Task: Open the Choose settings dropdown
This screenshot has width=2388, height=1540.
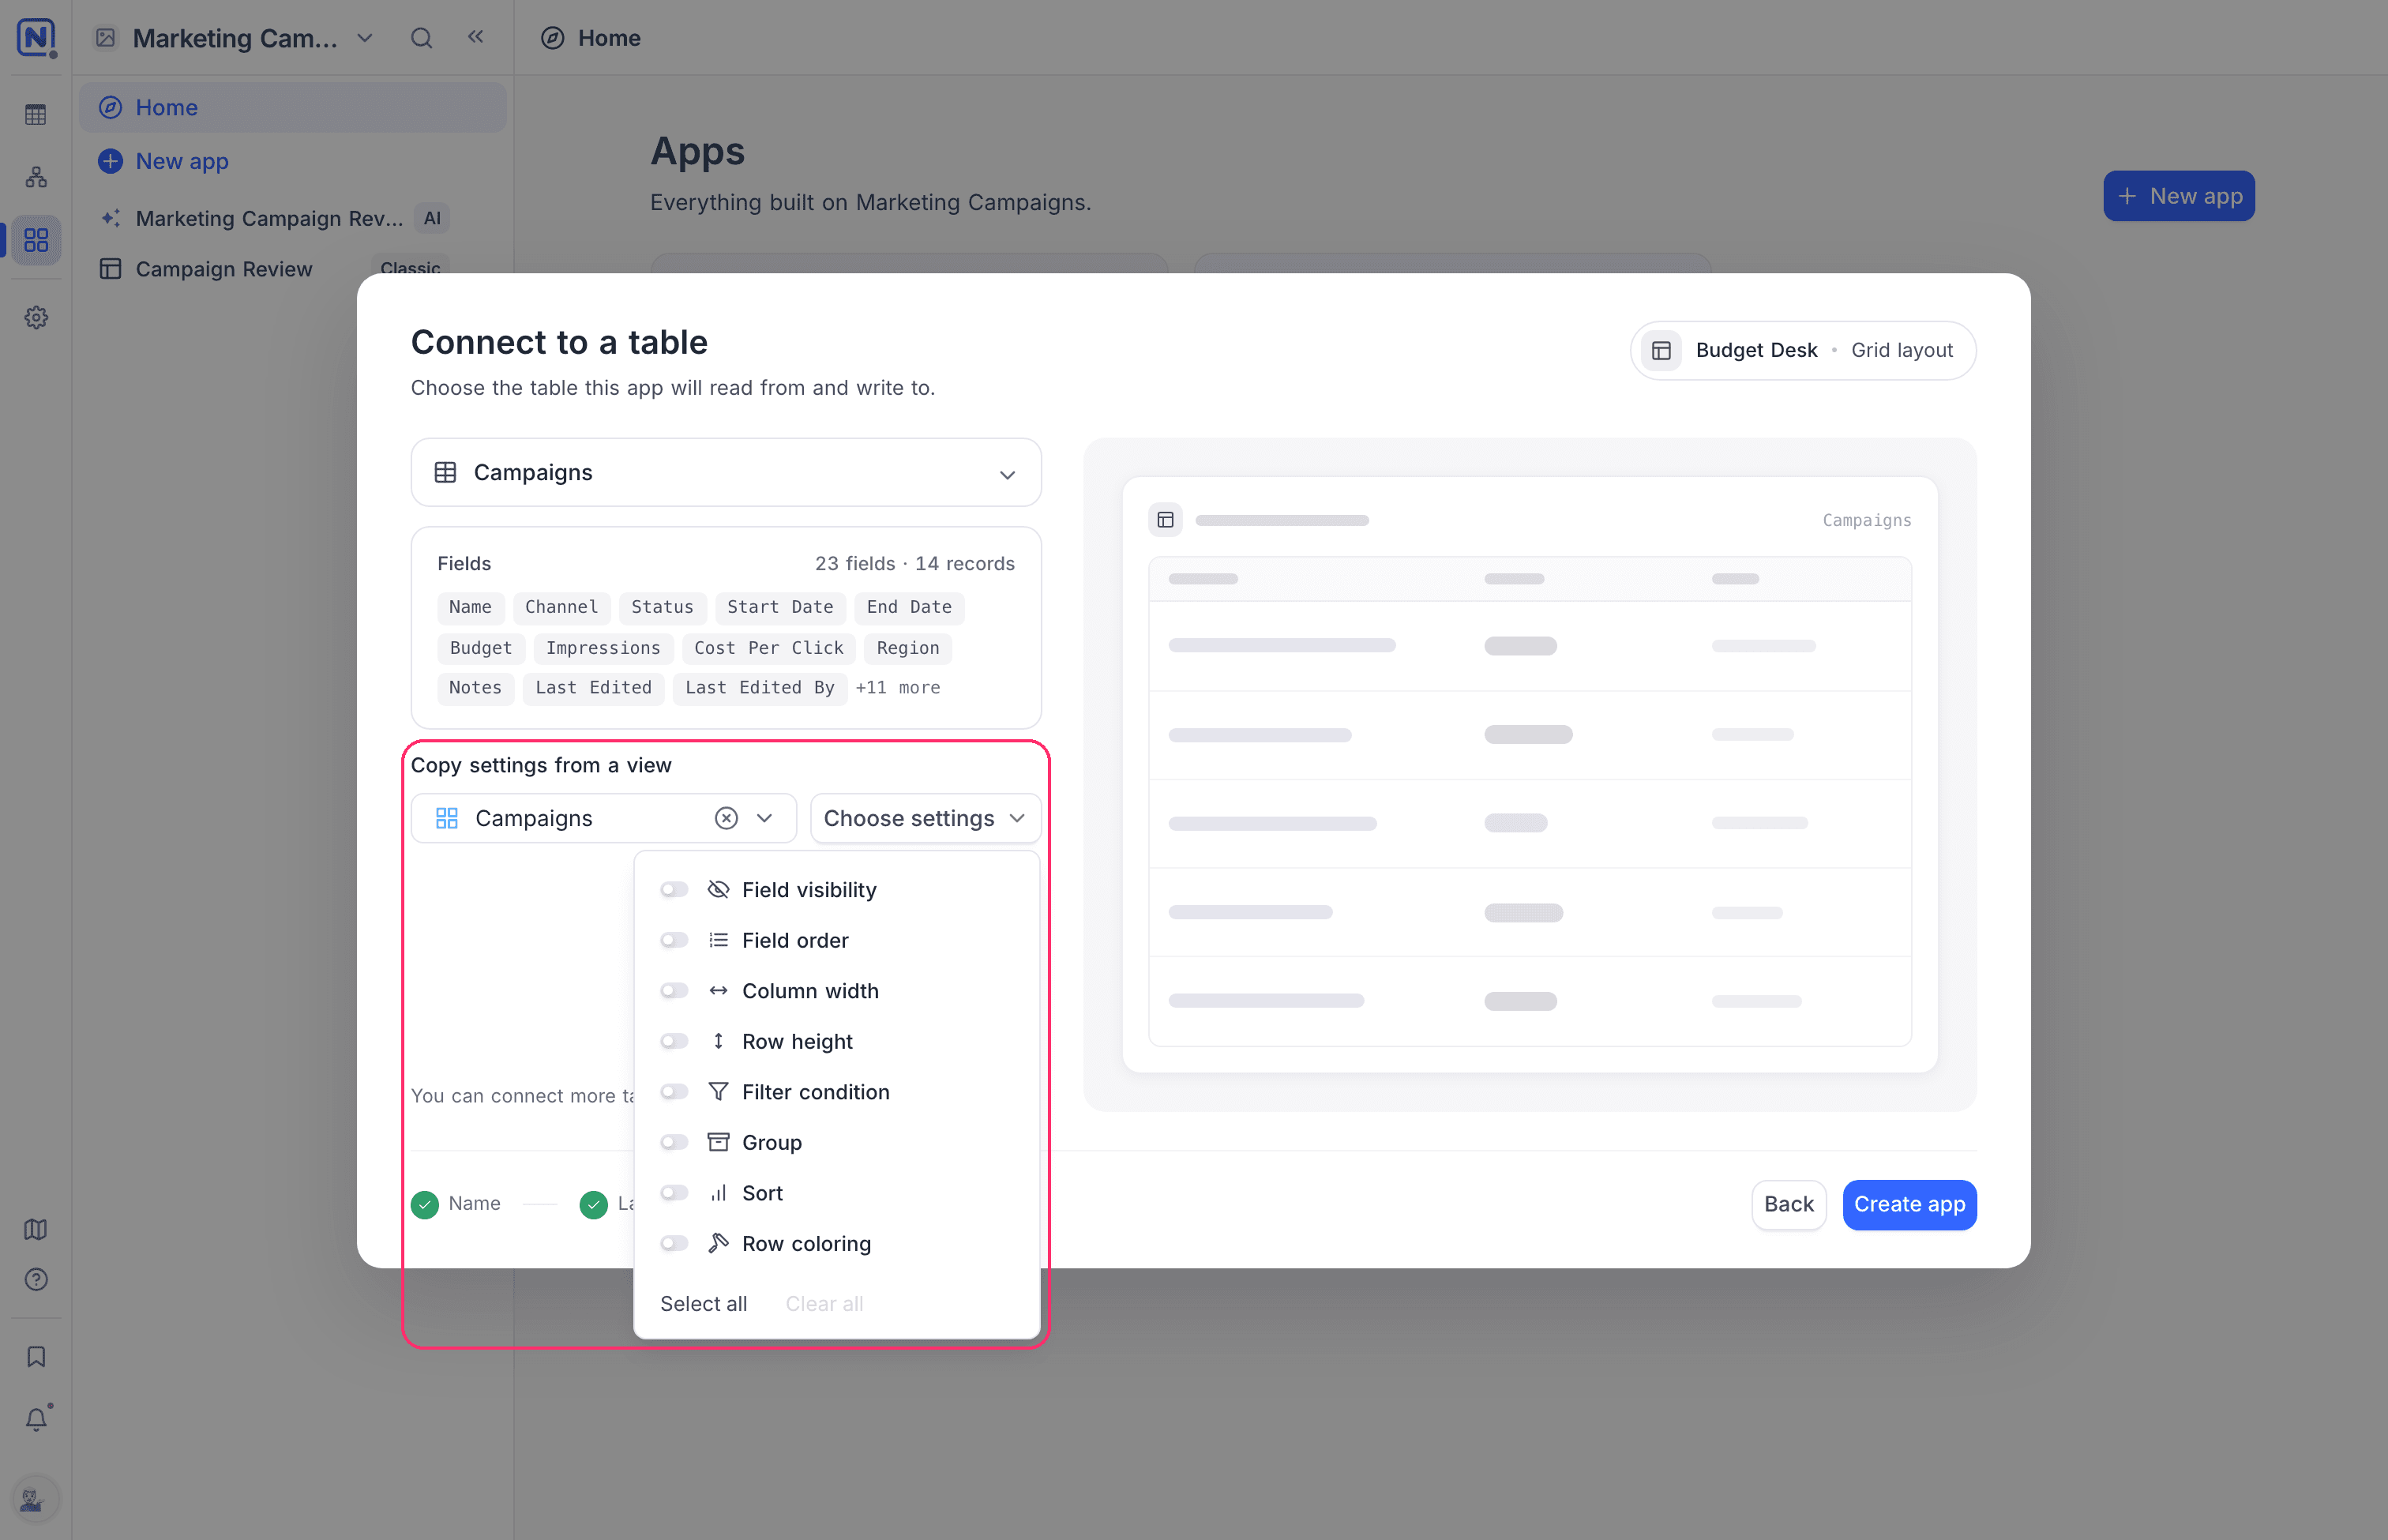Action: pos(925,818)
